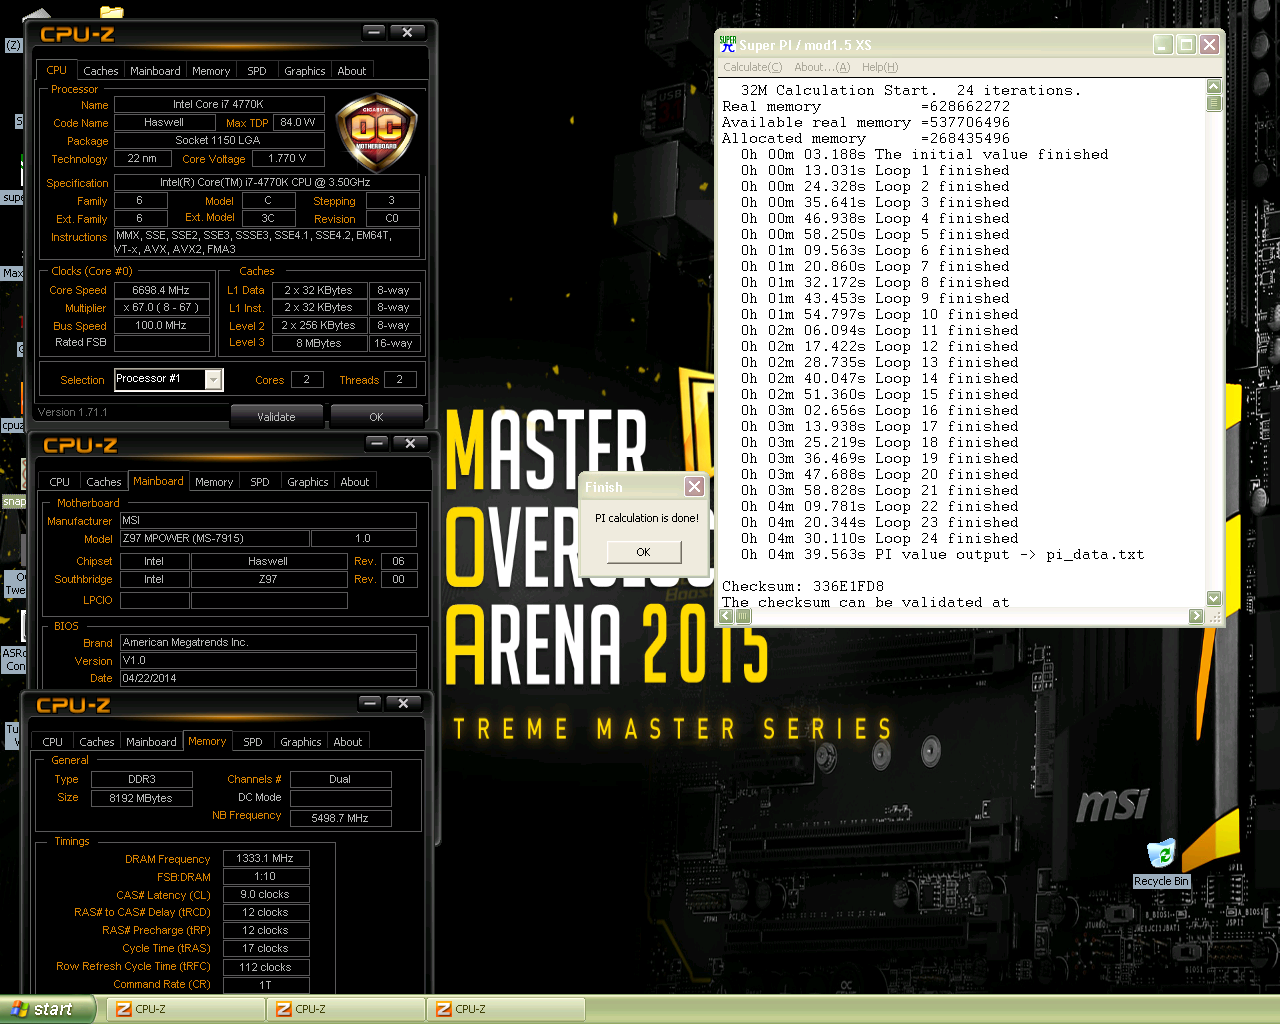Switch to Caches tab in CPU-Z processor window
Image resolution: width=1280 pixels, height=1024 pixels.
point(101,71)
